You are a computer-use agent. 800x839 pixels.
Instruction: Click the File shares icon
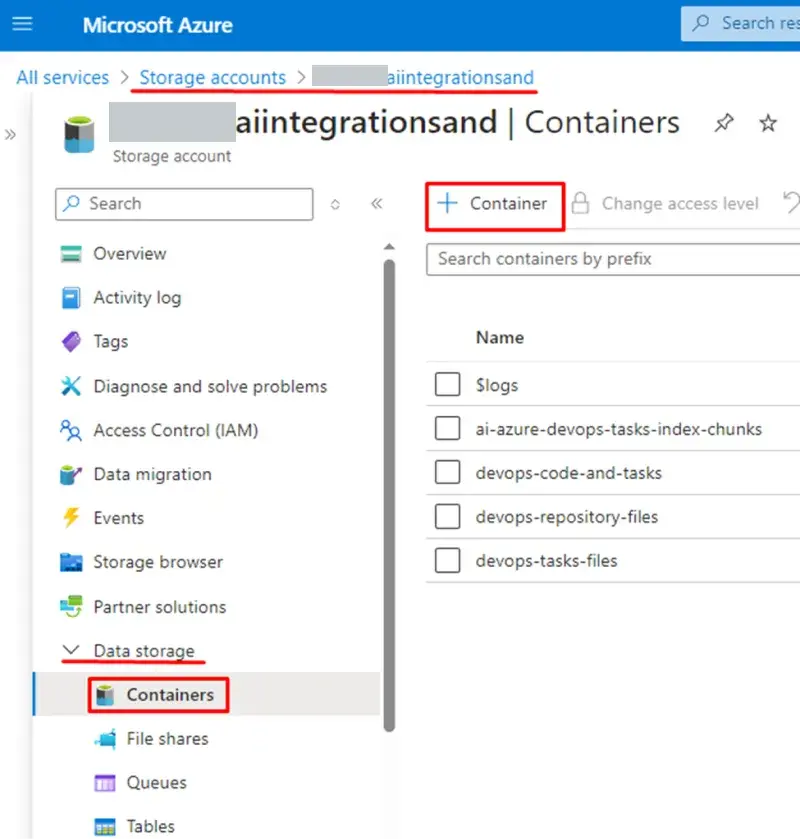tap(105, 739)
